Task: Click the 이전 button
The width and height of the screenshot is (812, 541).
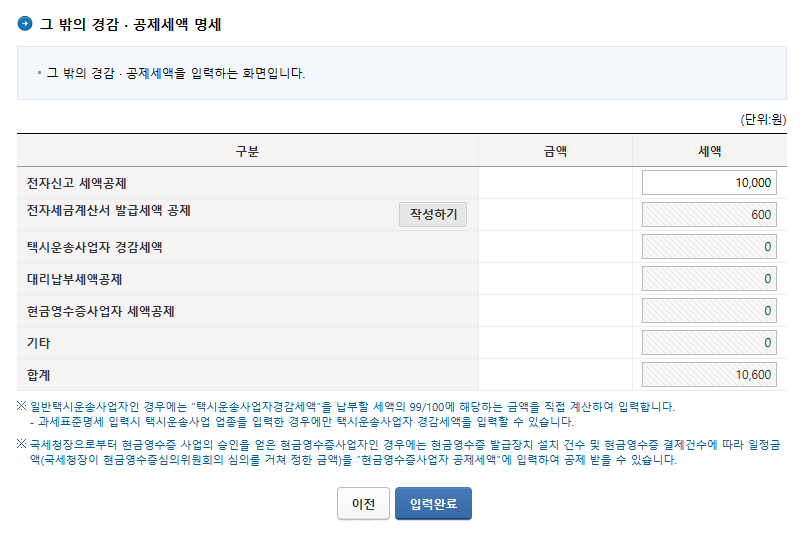Action: (363, 503)
